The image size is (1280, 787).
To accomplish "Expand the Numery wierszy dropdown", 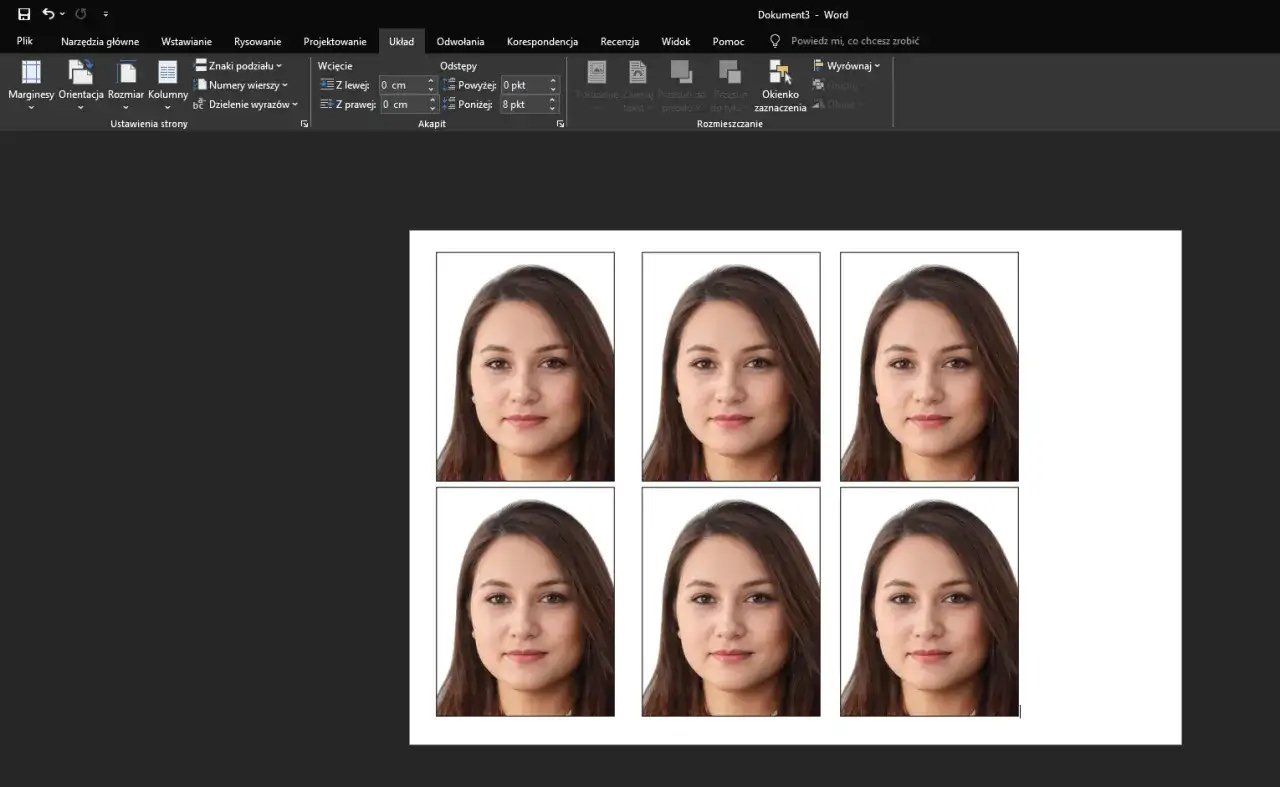I will 243,85.
